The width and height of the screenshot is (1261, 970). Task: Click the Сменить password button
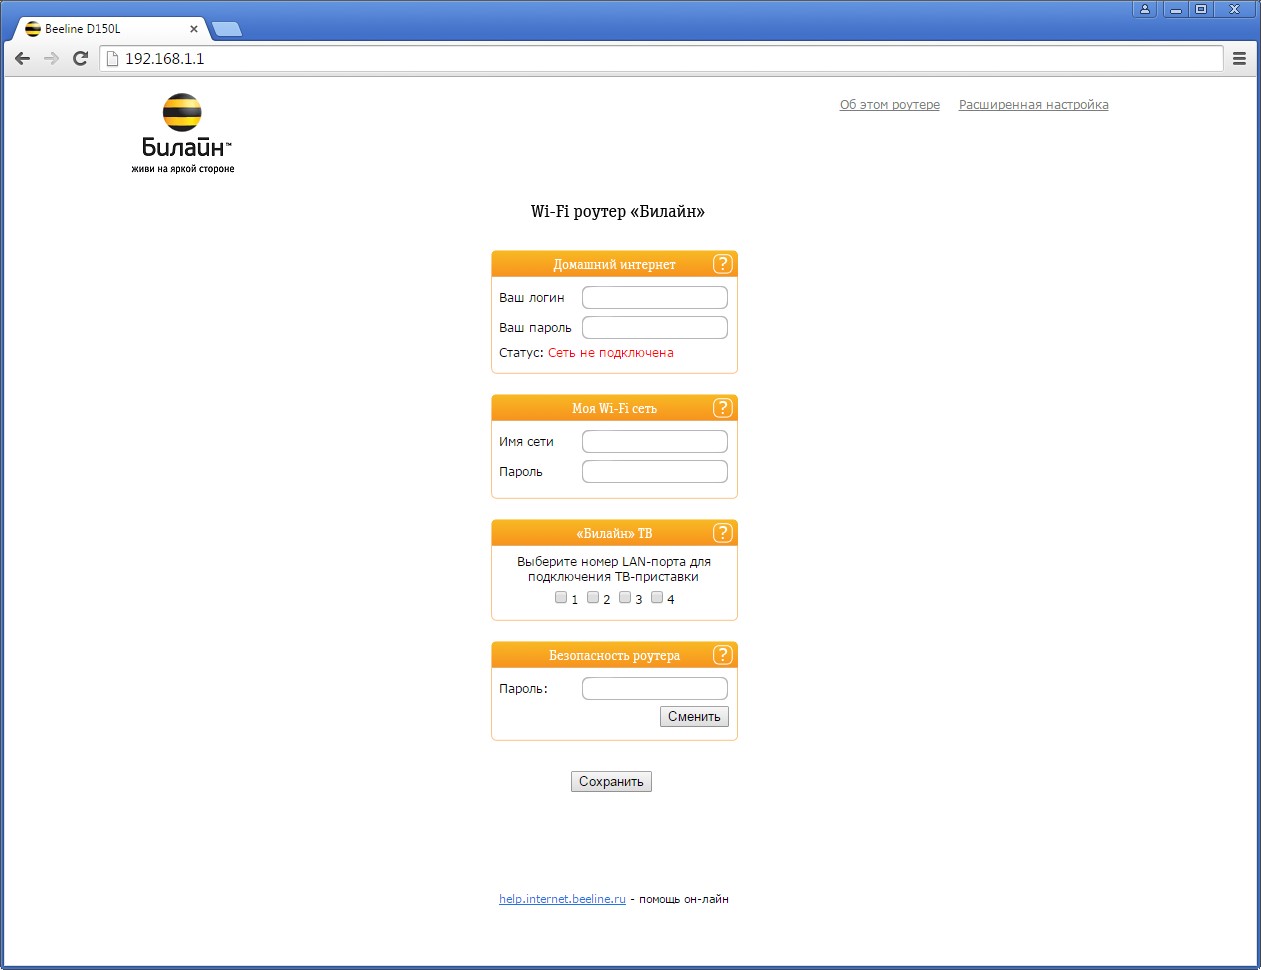pyautogui.click(x=694, y=716)
